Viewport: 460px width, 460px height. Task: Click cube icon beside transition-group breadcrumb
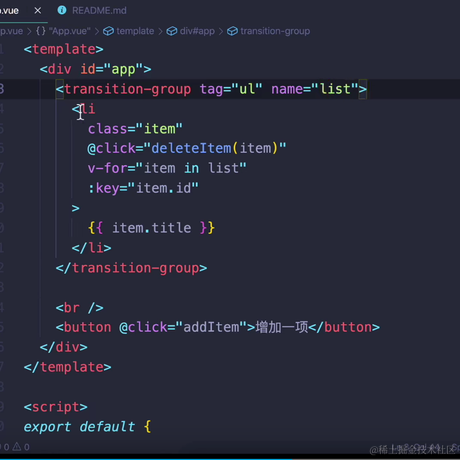(232, 31)
